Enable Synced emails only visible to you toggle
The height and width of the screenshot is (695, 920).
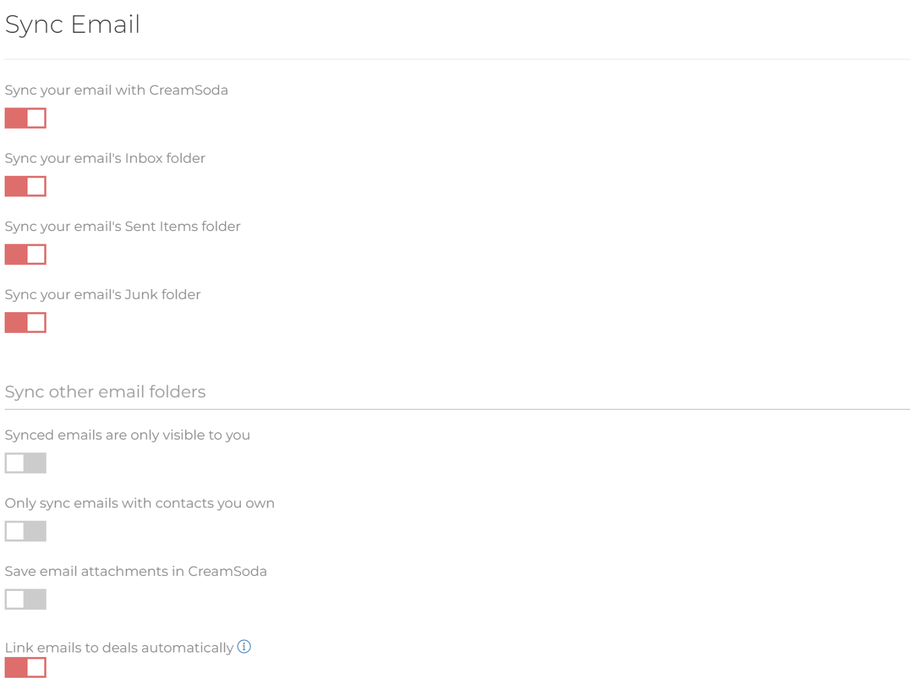26,463
